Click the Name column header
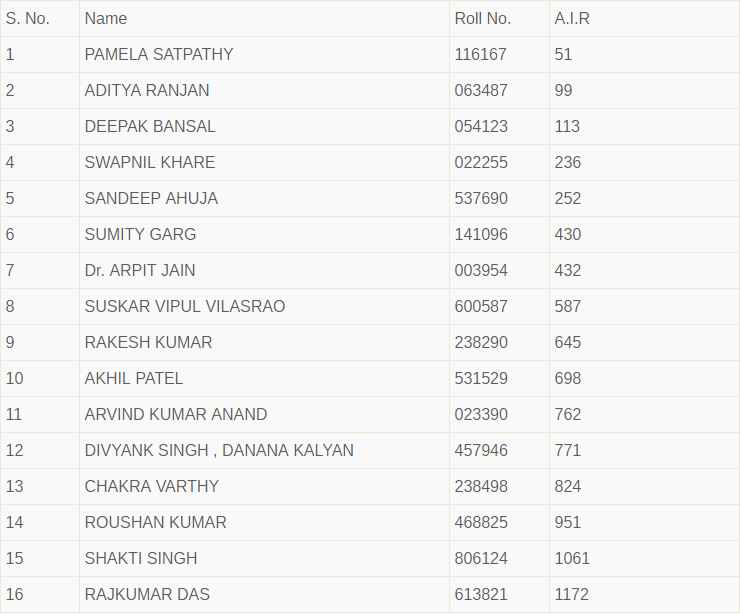Screen dimensions: 740x615 (x=106, y=18)
